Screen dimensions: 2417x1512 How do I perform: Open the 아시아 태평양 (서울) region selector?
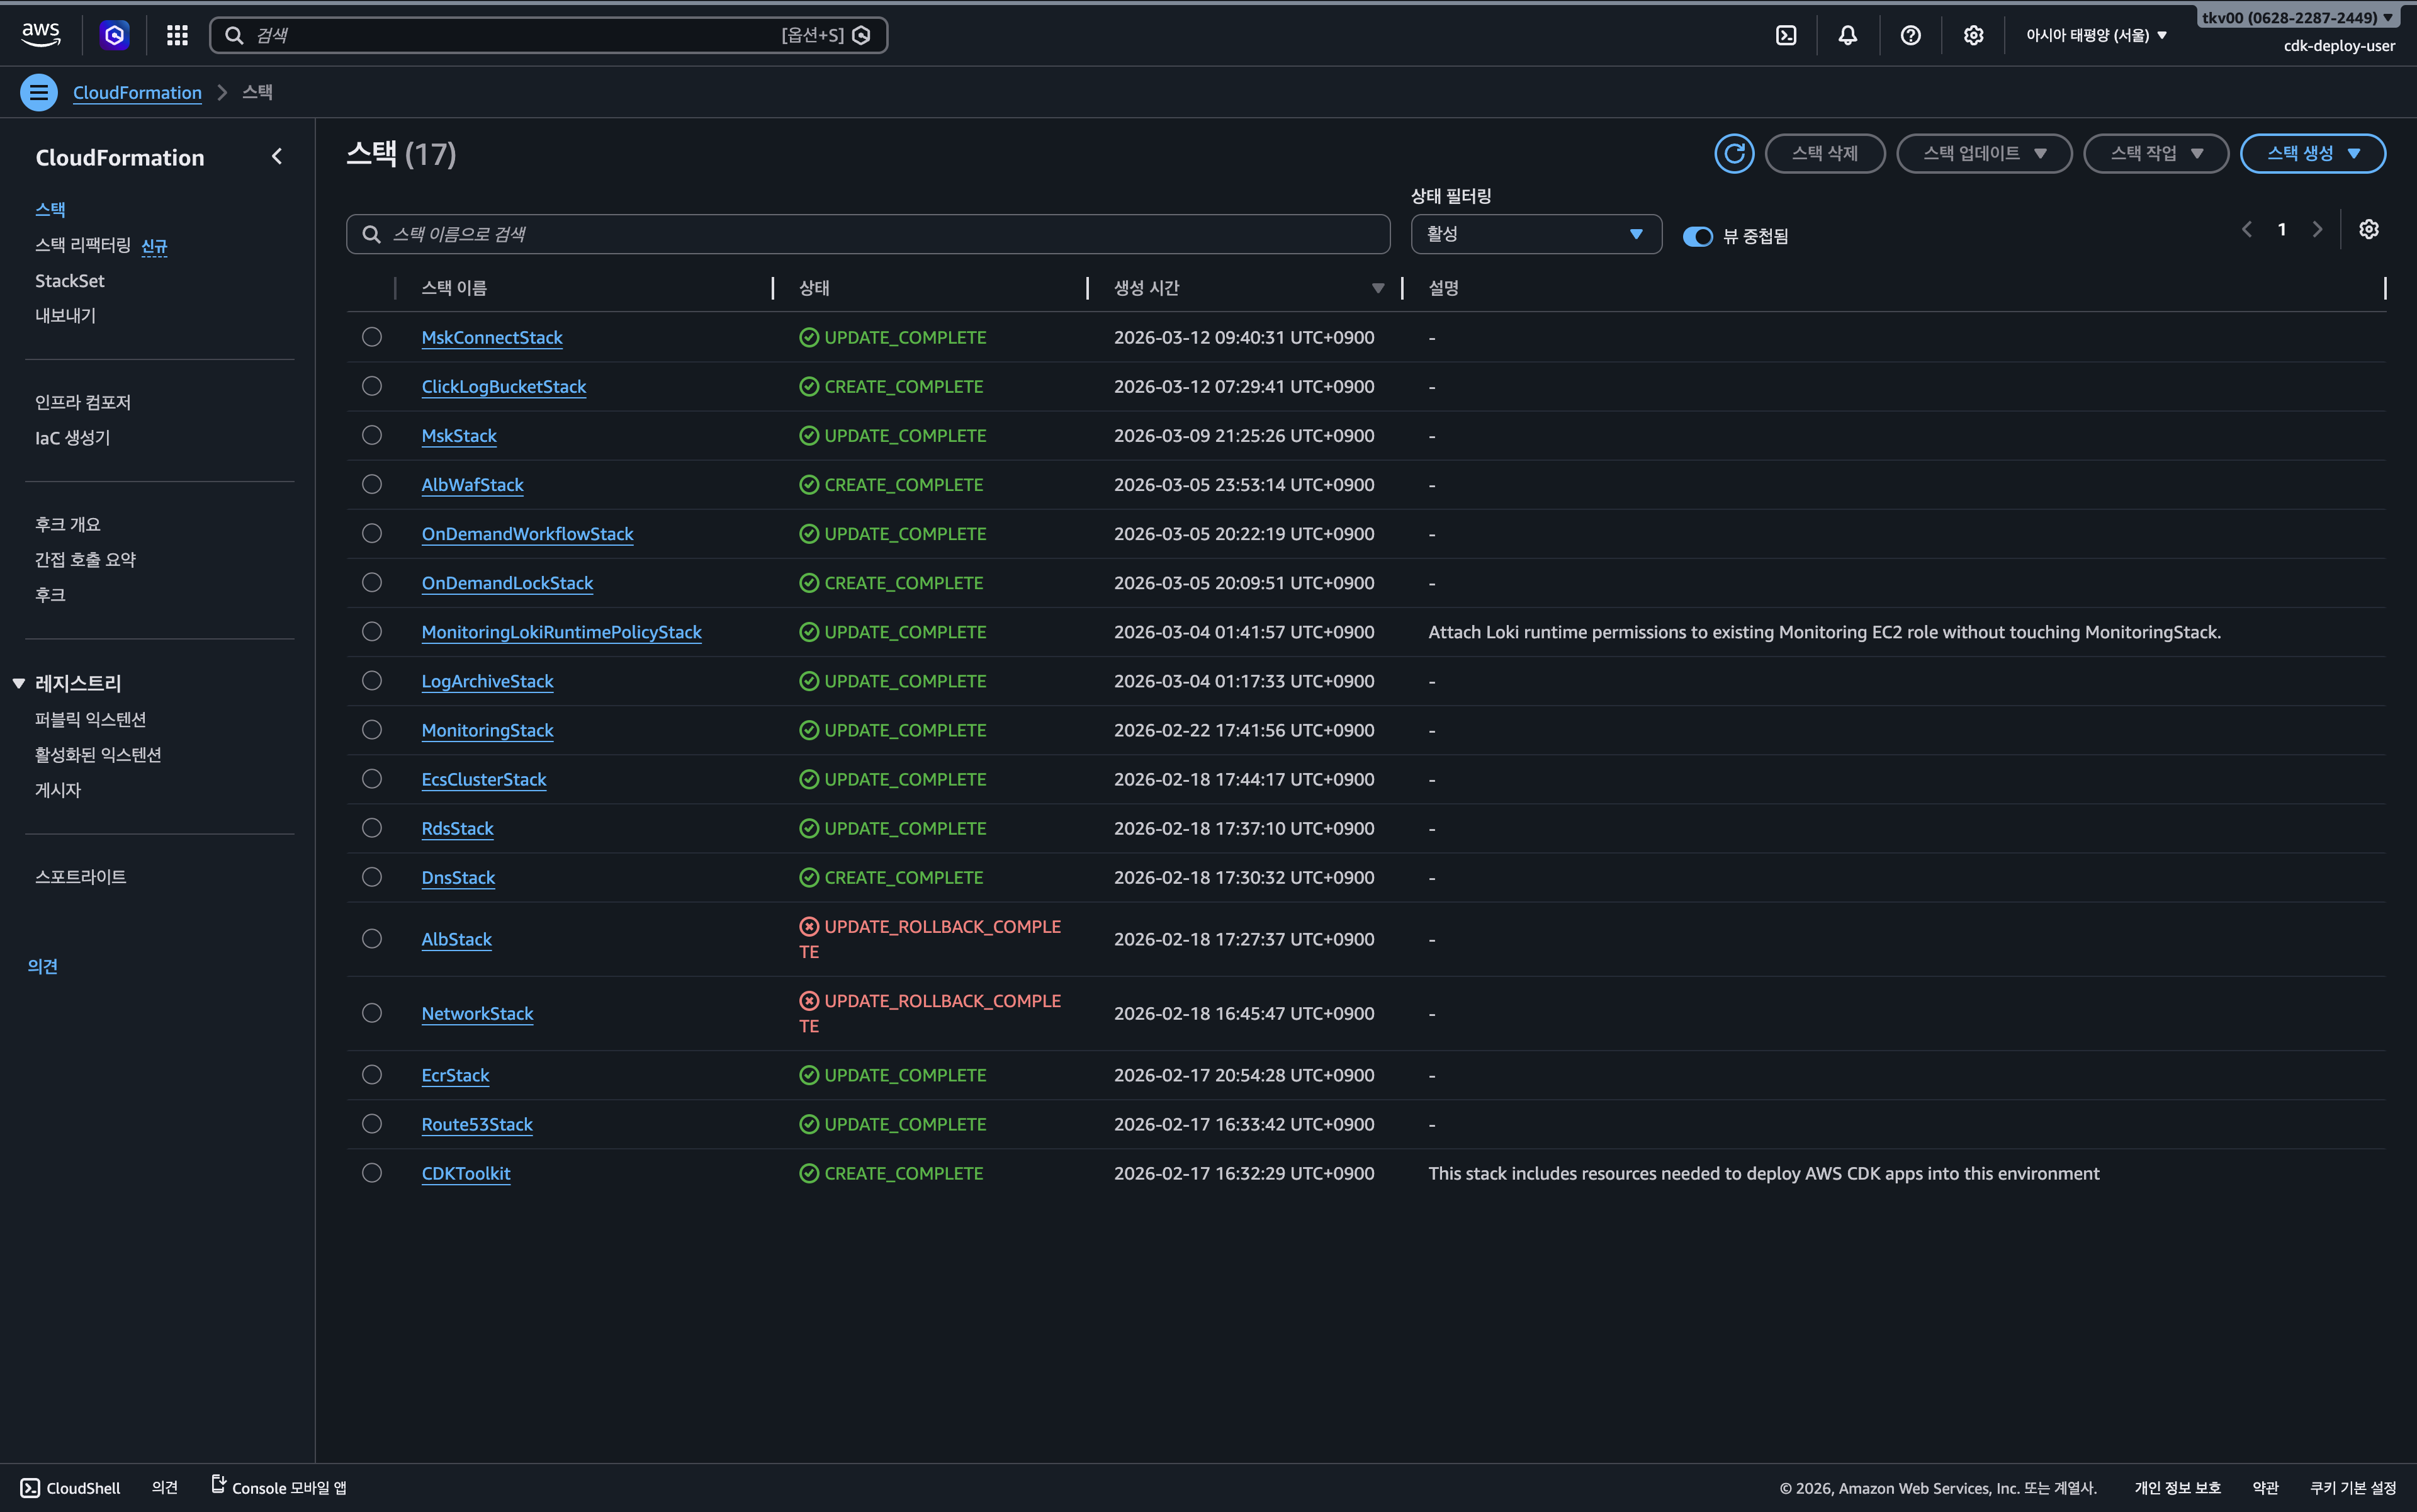click(x=2096, y=36)
